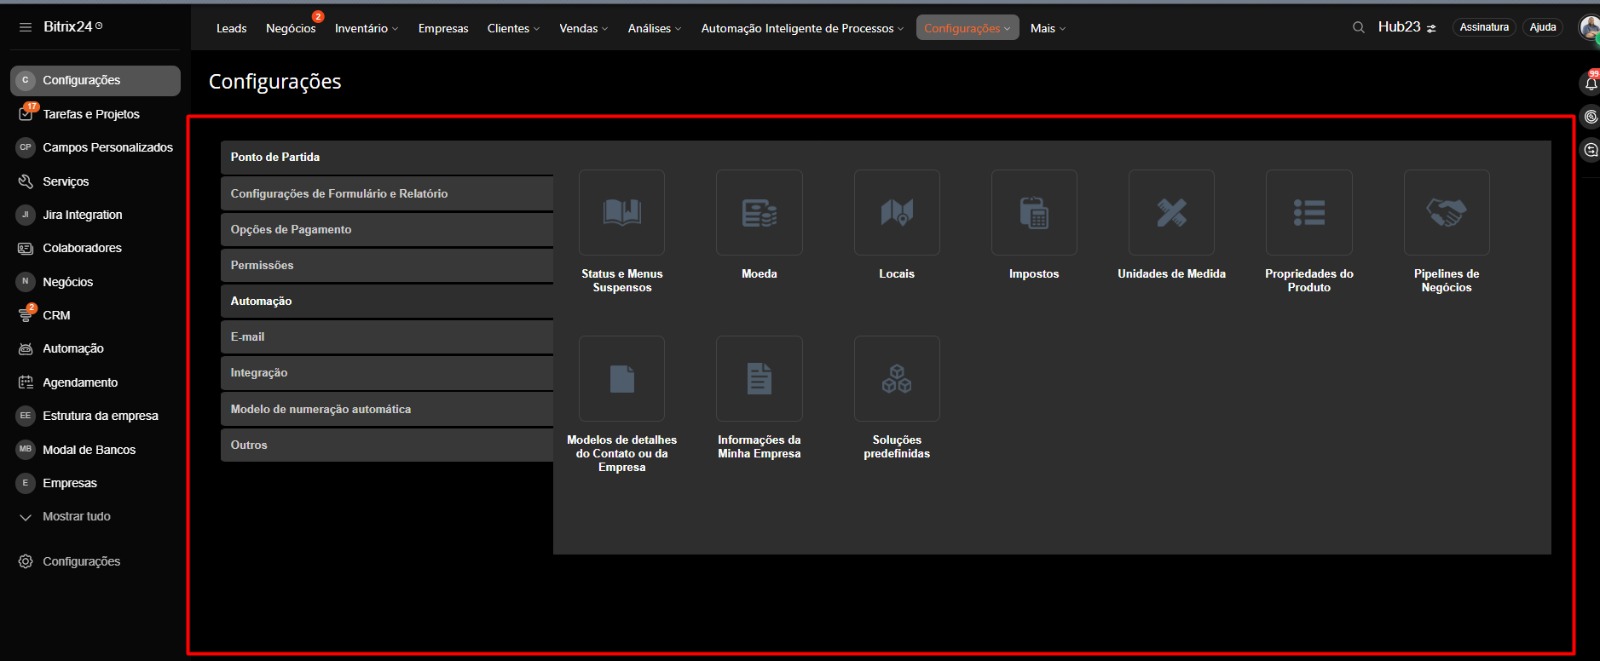Click the search magnifier icon
This screenshot has width=1600, height=661.
click(x=1358, y=28)
